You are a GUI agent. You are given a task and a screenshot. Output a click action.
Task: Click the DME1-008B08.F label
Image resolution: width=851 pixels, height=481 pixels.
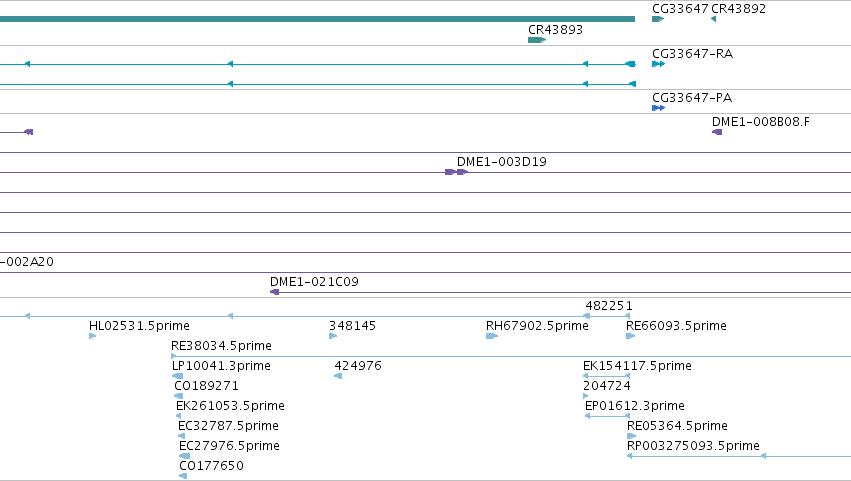tap(760, 122)
